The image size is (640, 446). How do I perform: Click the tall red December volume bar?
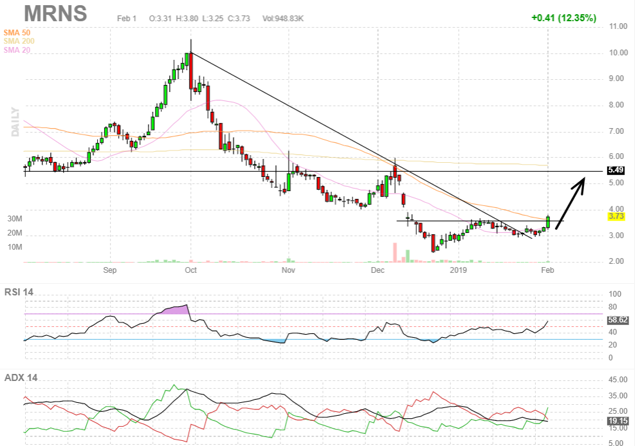click(x=395, y=252)
